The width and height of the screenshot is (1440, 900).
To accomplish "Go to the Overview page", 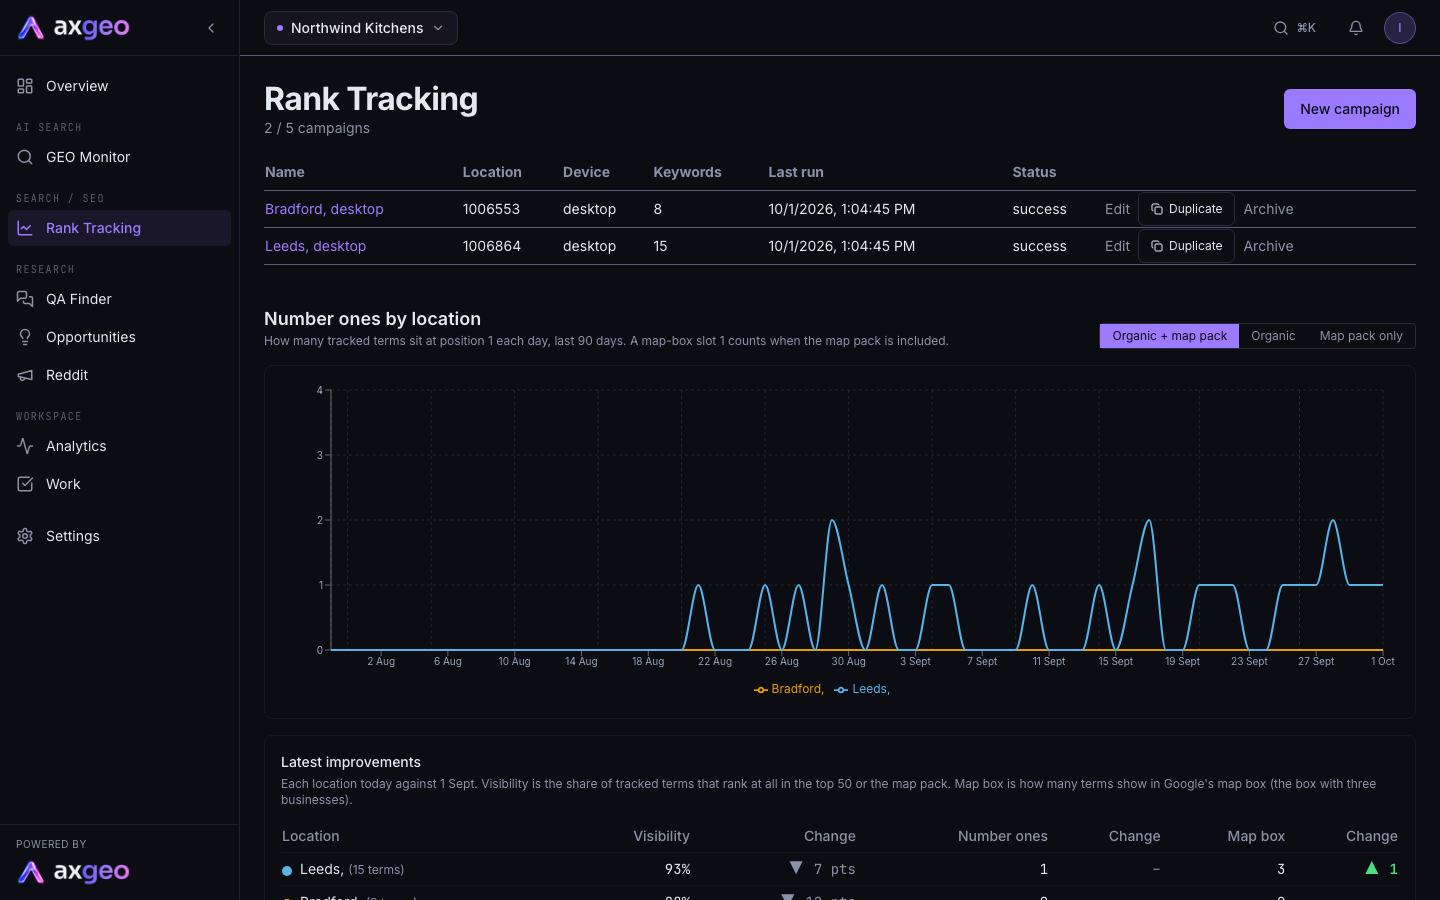I will [119, 86].
